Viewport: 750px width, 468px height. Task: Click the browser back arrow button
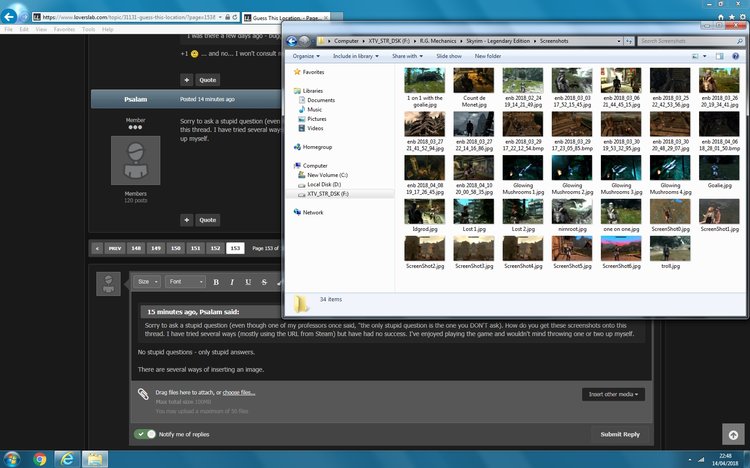9,17
